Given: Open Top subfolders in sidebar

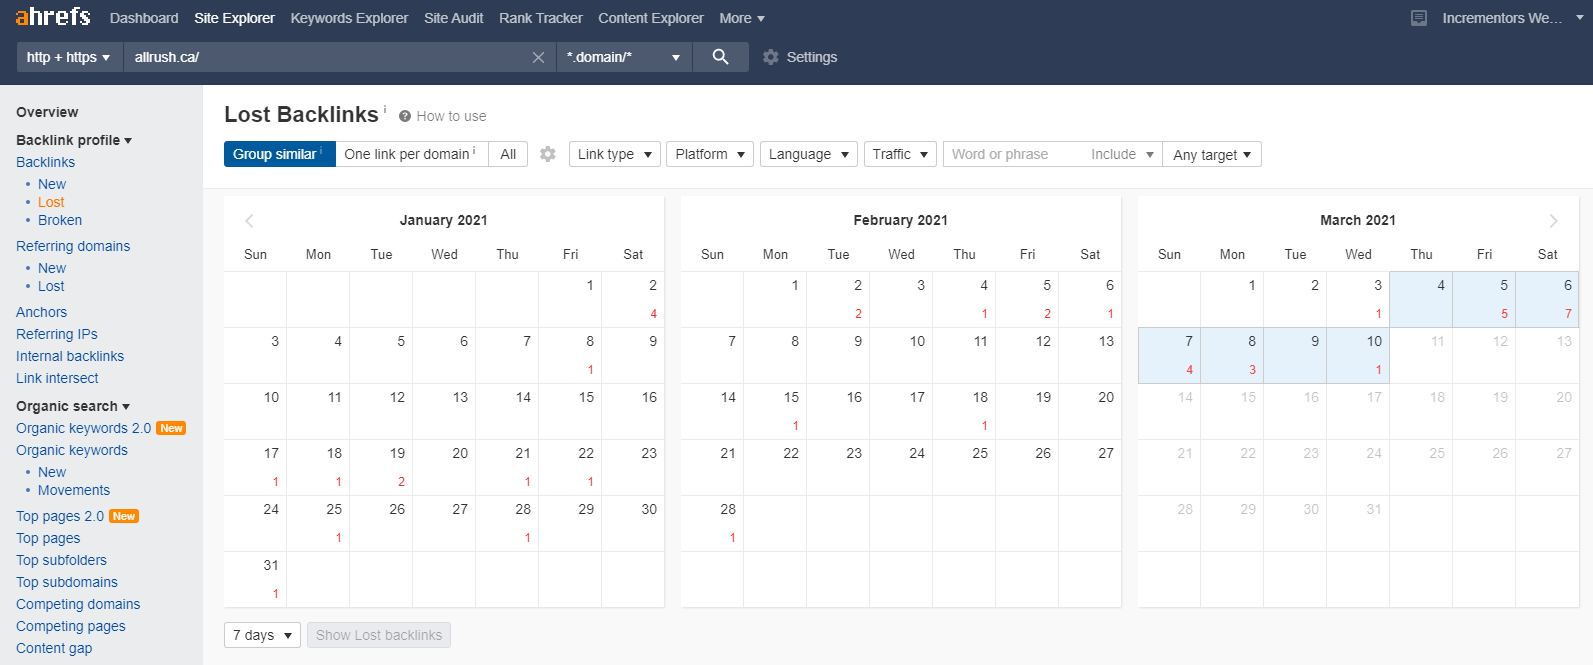Looking at the screenshot, I should click(x=61, y=560).
